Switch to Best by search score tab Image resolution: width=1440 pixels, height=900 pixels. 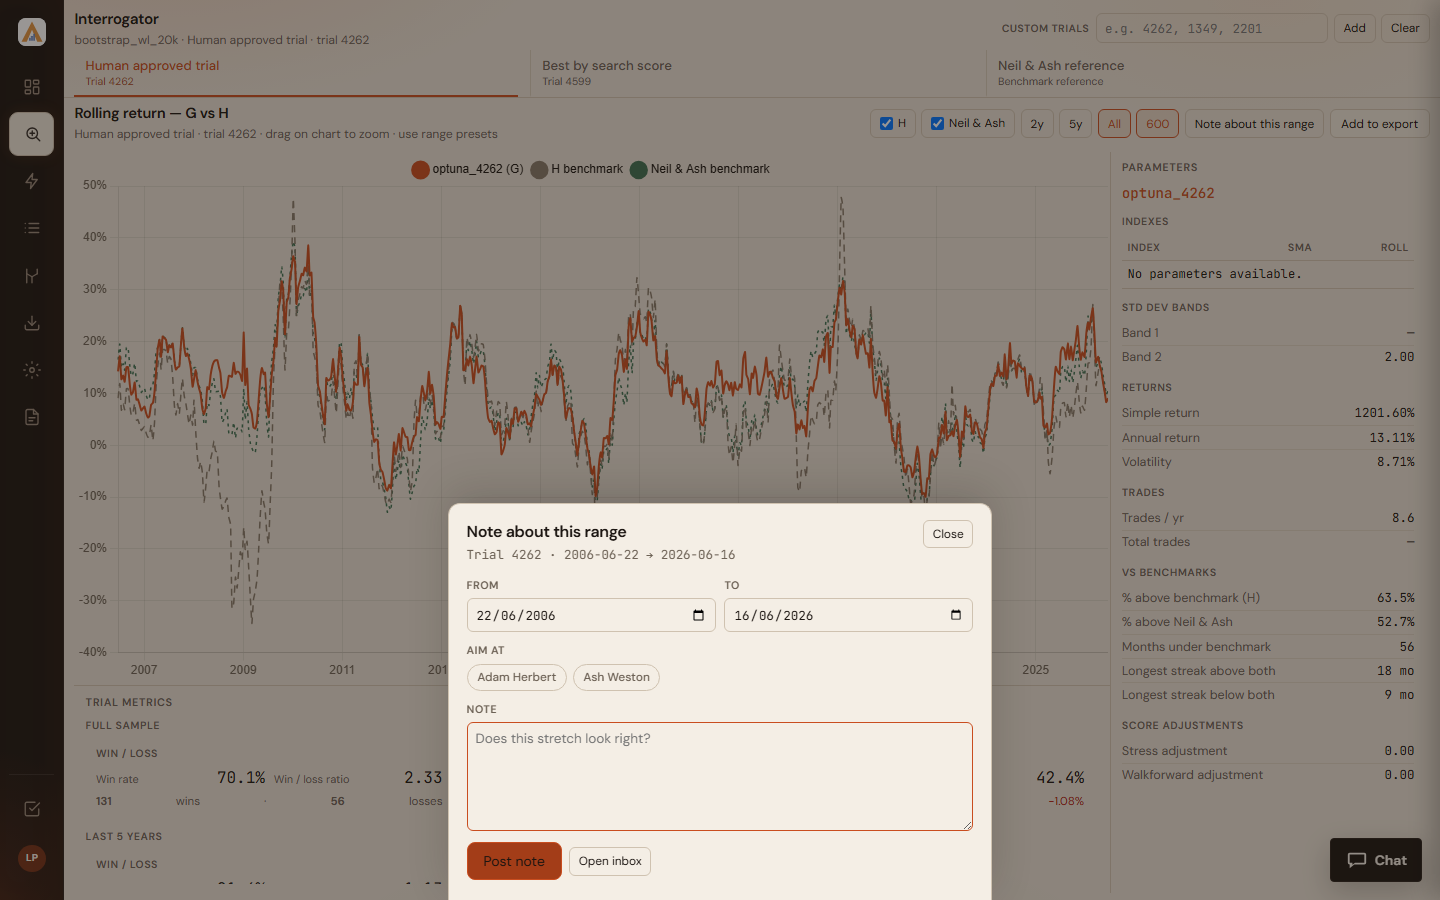(758, 73)
